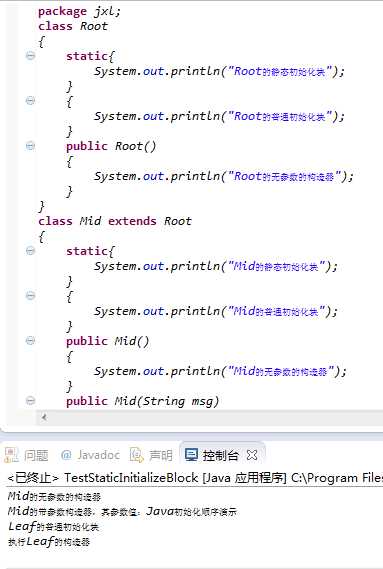Click the 'static{' keyword in class Root
383x569 pixels.
point(90,56)
